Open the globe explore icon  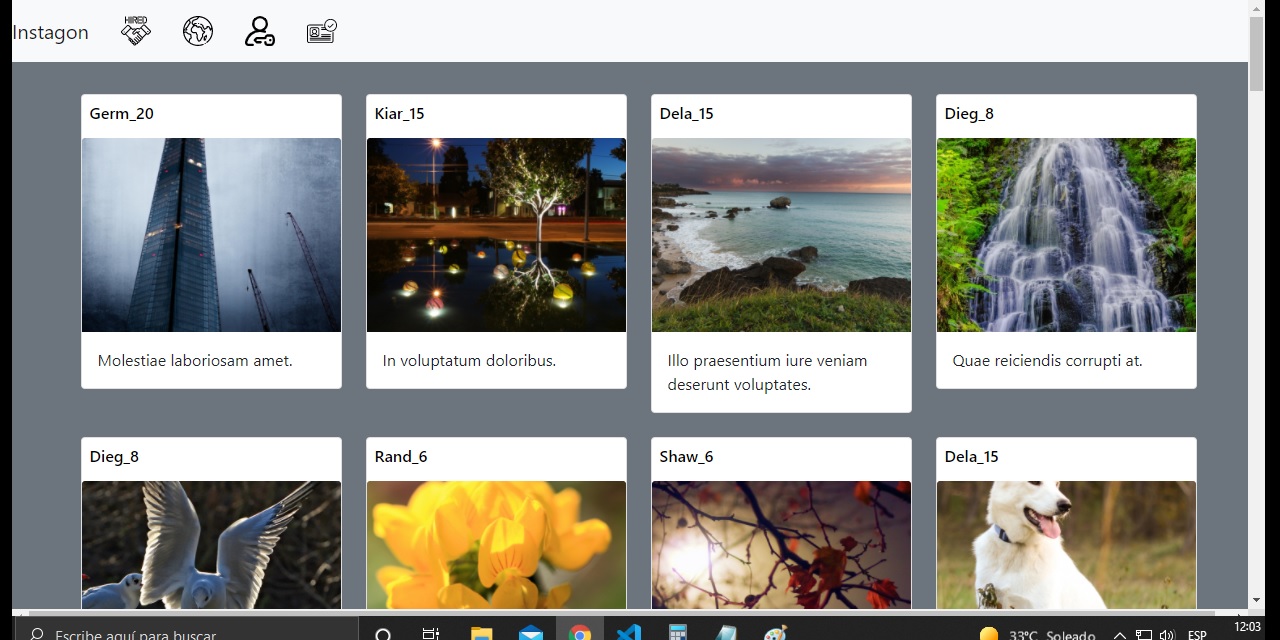[x=198, y=31]
